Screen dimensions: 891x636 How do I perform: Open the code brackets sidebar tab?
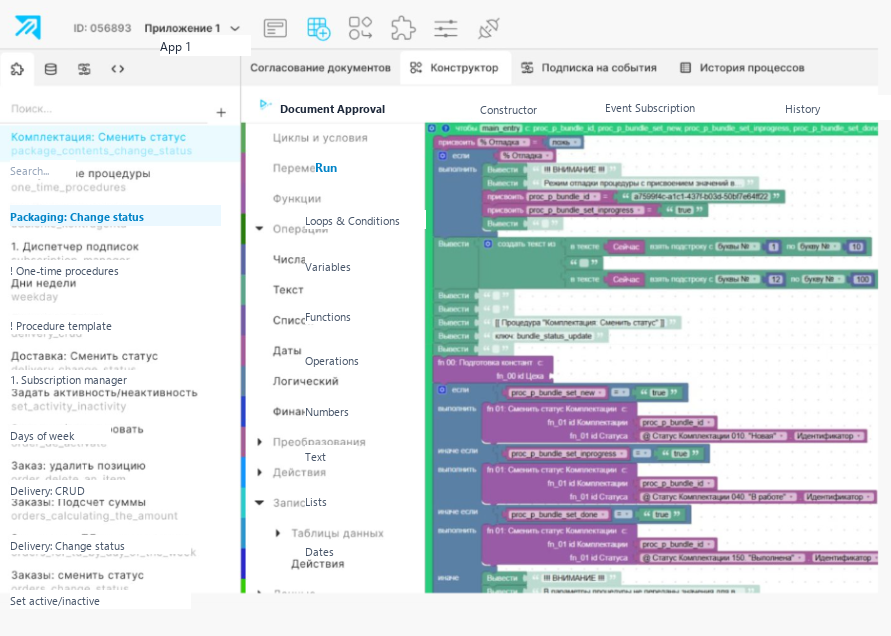[118, 69]
